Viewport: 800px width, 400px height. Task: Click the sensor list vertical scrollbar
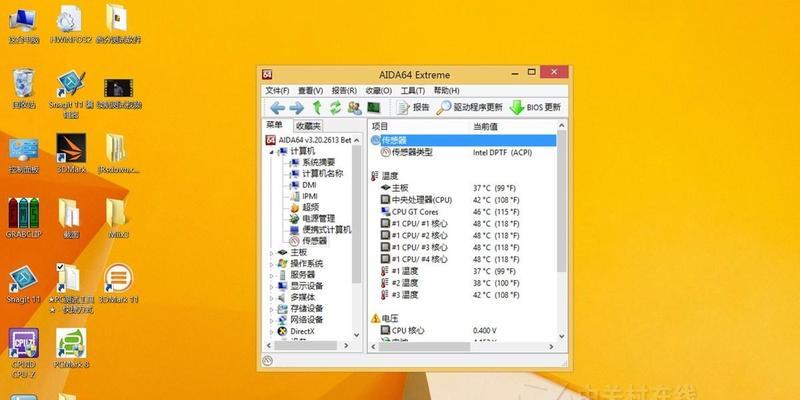point(561,202)
